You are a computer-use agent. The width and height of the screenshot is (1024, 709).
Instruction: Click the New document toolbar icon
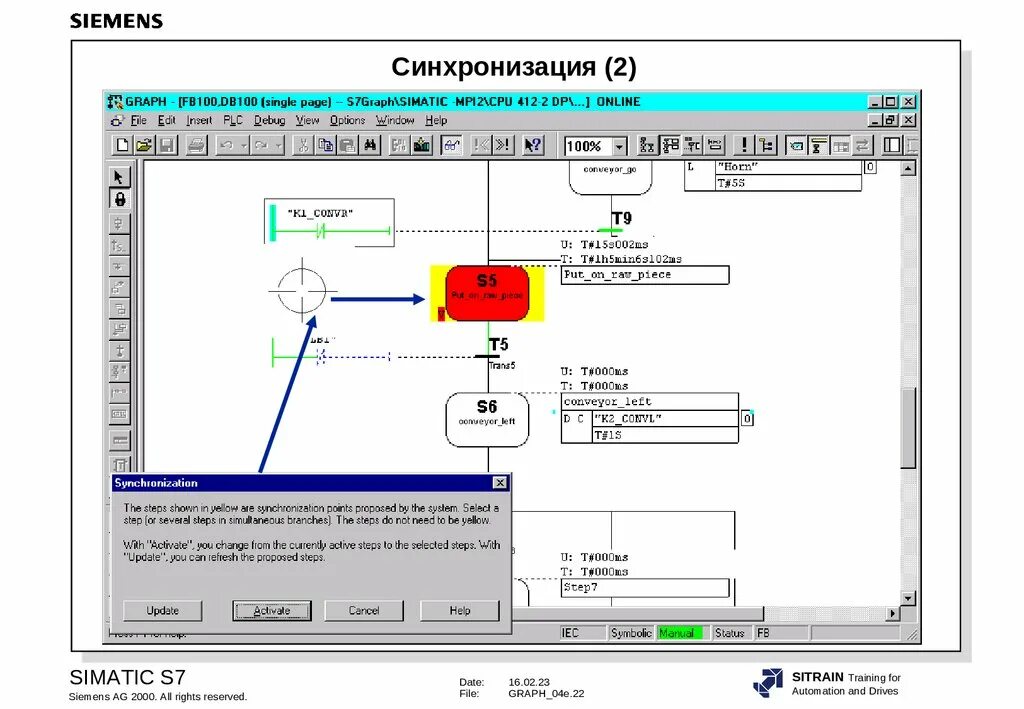(122, 145)
